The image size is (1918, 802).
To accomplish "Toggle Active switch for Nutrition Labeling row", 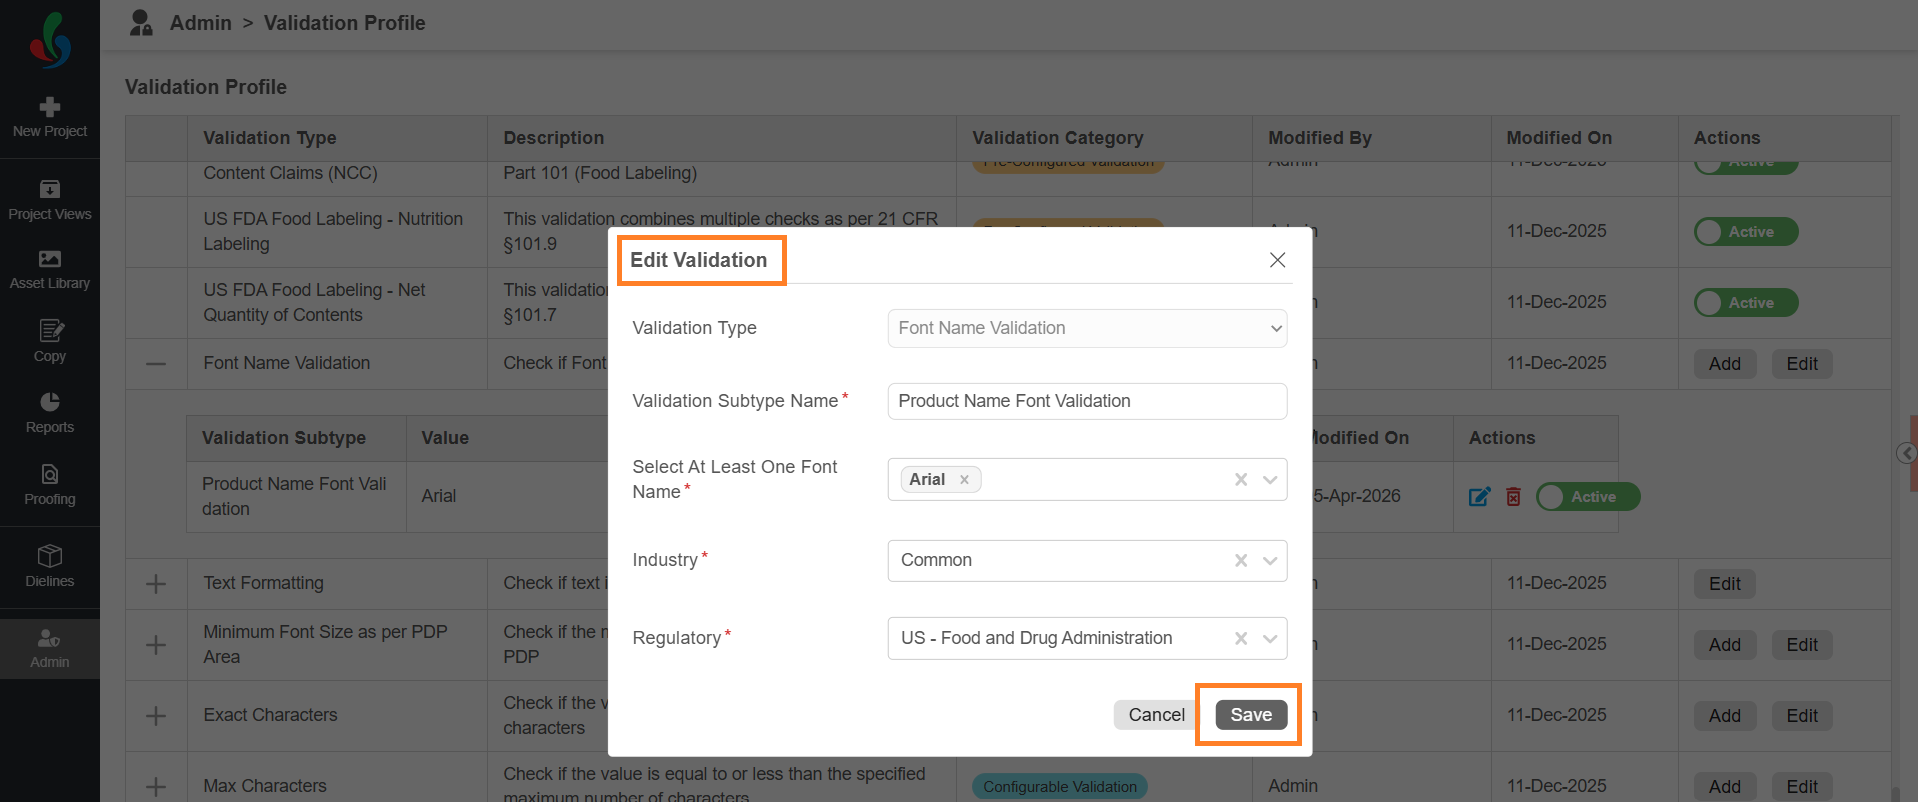I will click(x=1746, y=232).
